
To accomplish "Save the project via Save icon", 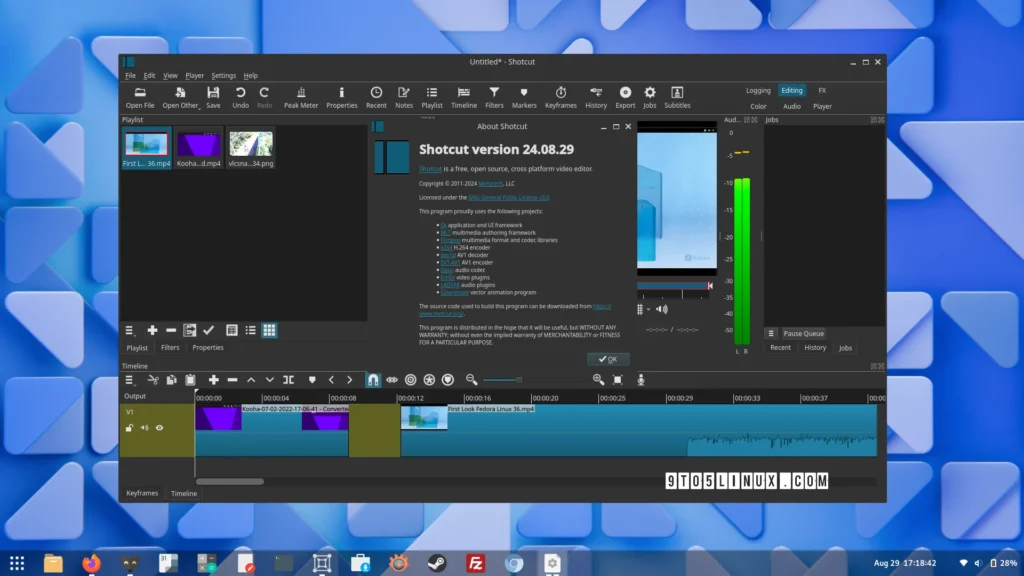I will (x=213, y=97).
